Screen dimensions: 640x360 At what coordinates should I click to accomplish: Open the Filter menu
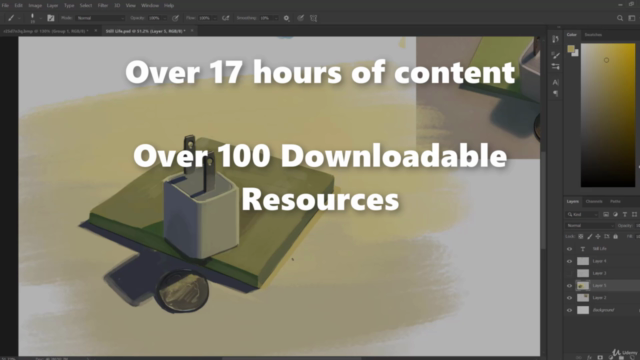[103, 5]
